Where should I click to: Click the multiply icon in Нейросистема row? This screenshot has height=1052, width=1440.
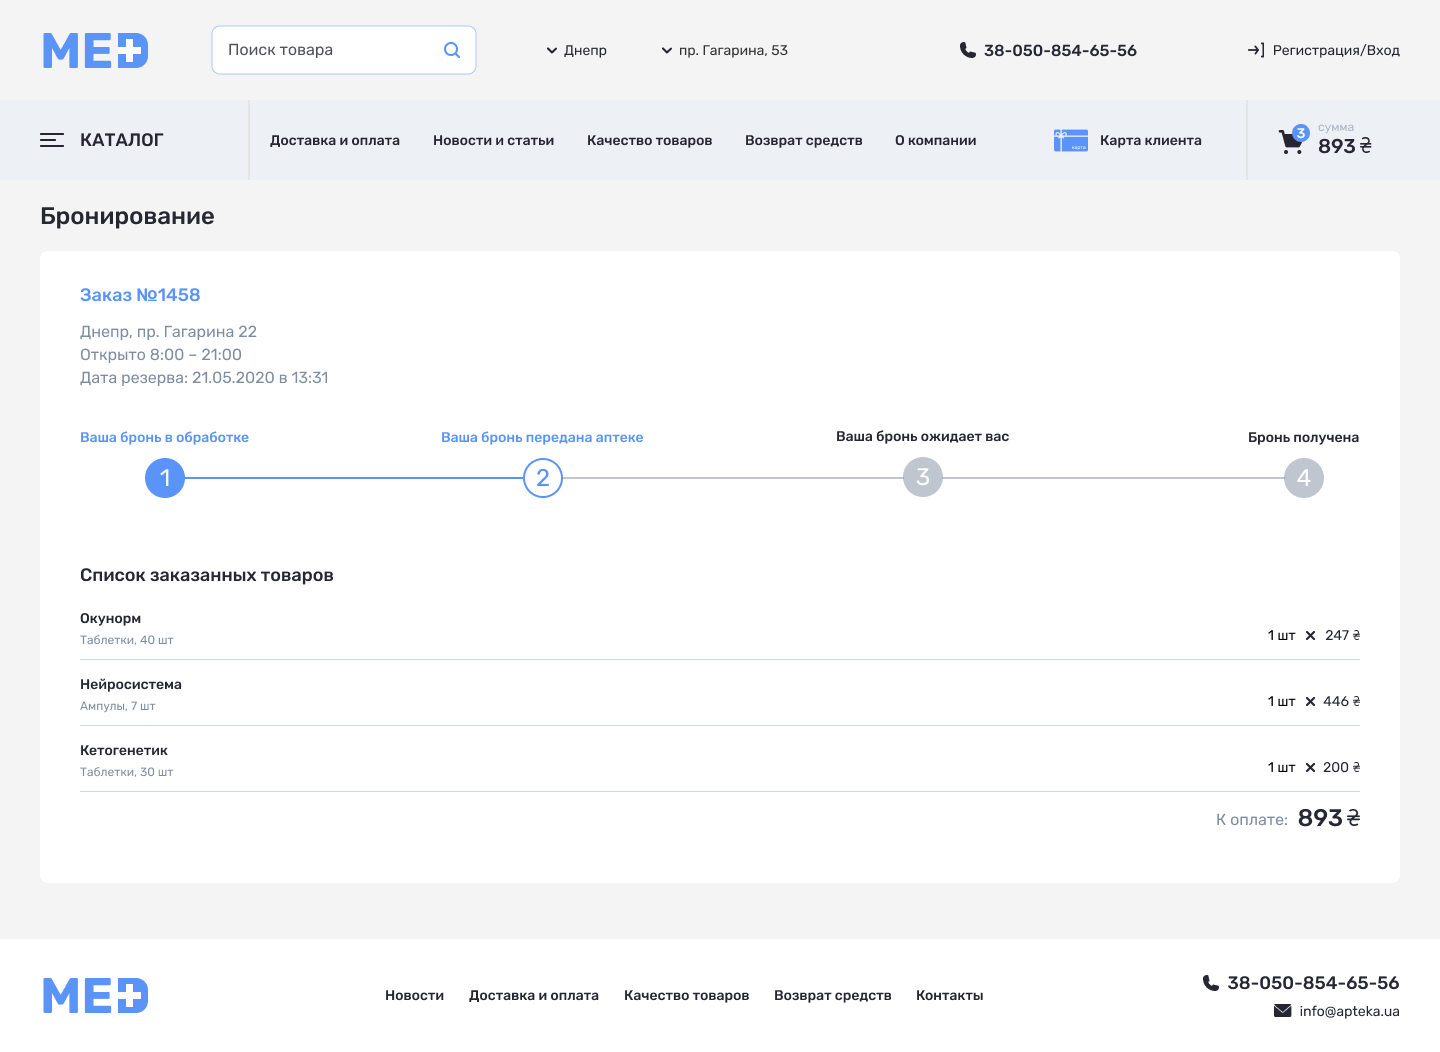pyautogui.click(x=1310, y=702)
